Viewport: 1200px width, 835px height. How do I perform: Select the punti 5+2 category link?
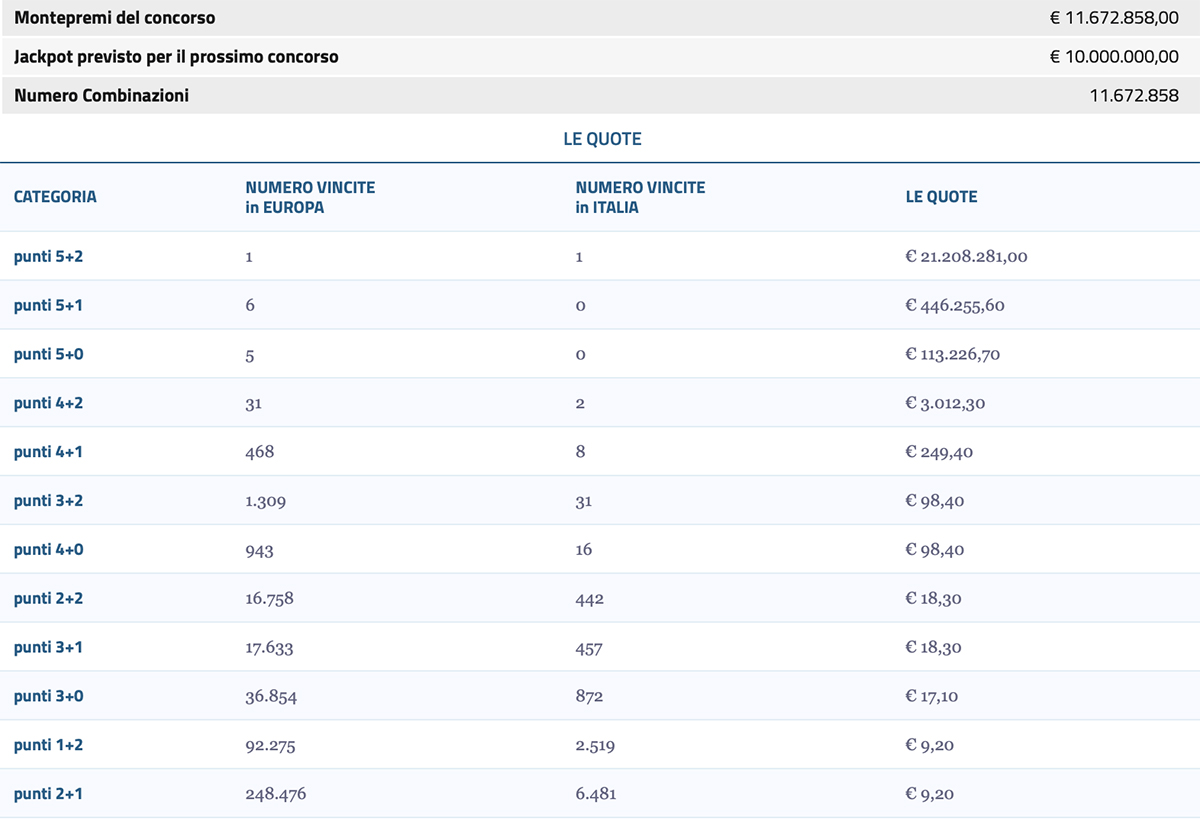tap(48, 256)
